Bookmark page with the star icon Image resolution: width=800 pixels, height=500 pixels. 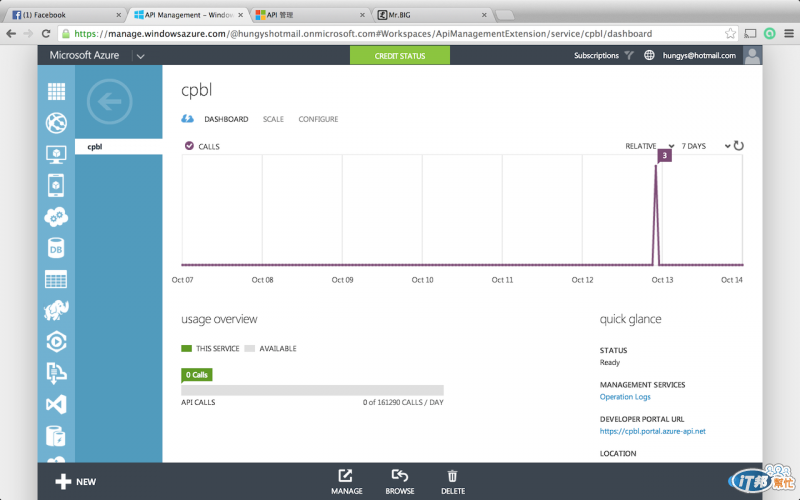coord(730,34)
